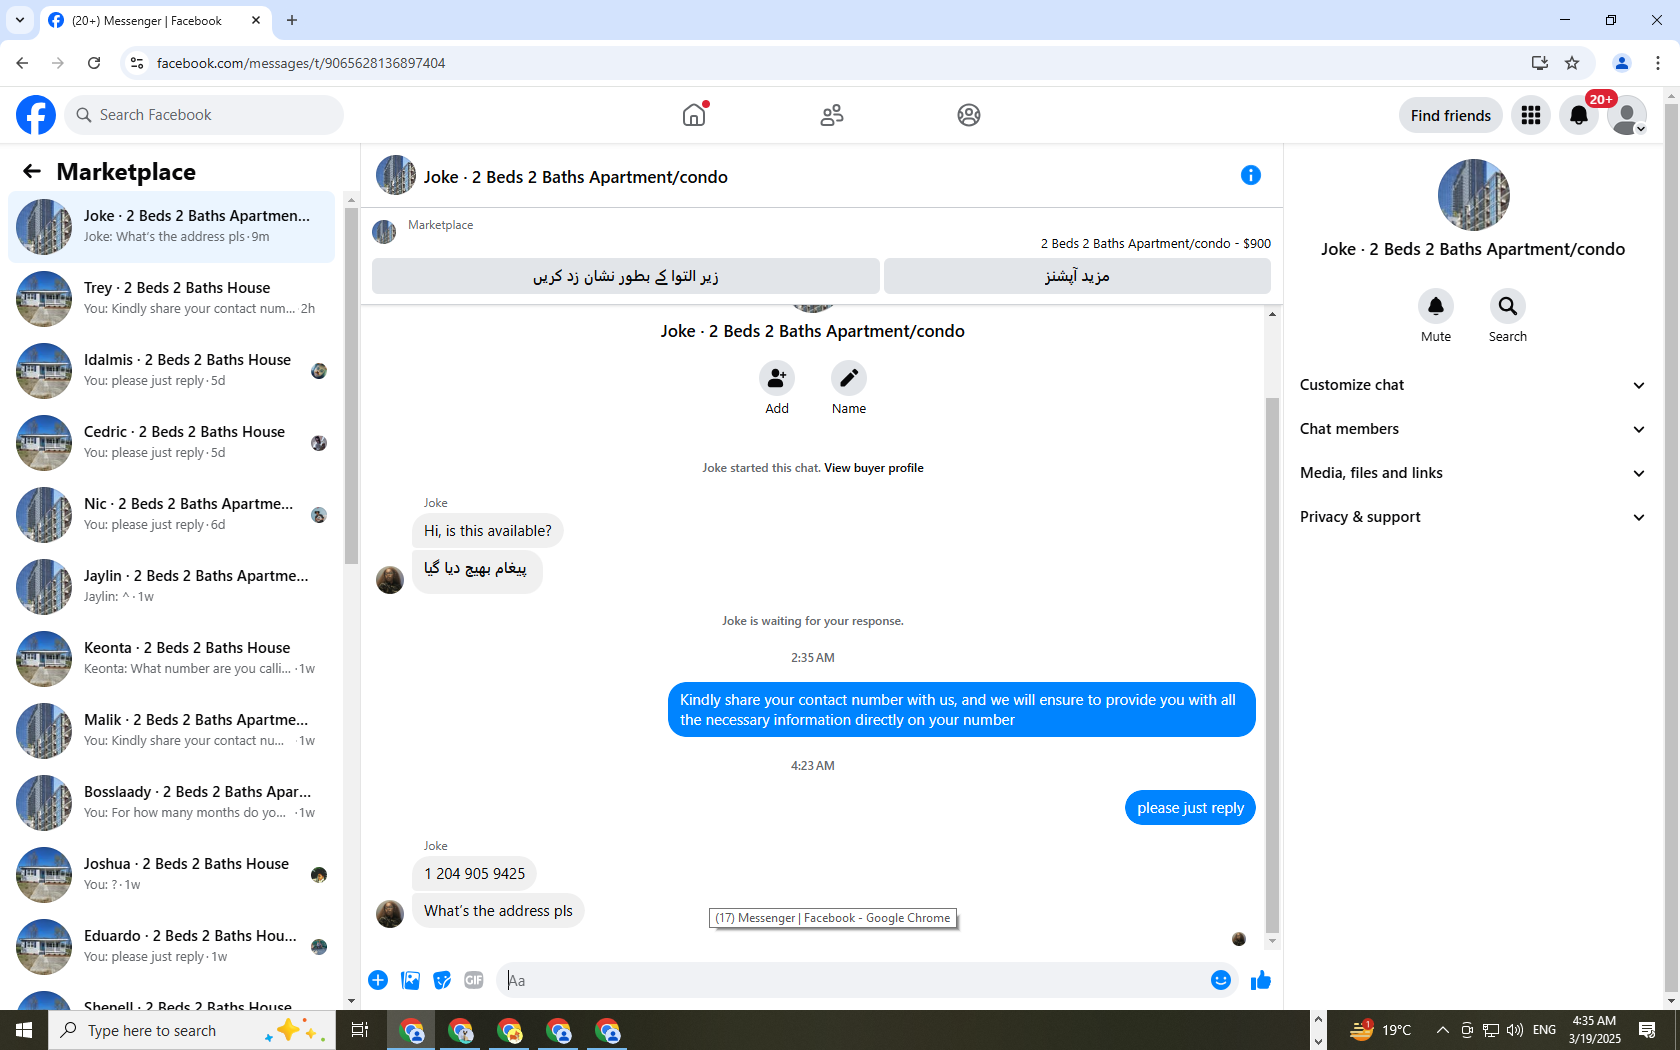Expand Customize chat section
The image size is (1680, 1050).
tap(1473, 385)
